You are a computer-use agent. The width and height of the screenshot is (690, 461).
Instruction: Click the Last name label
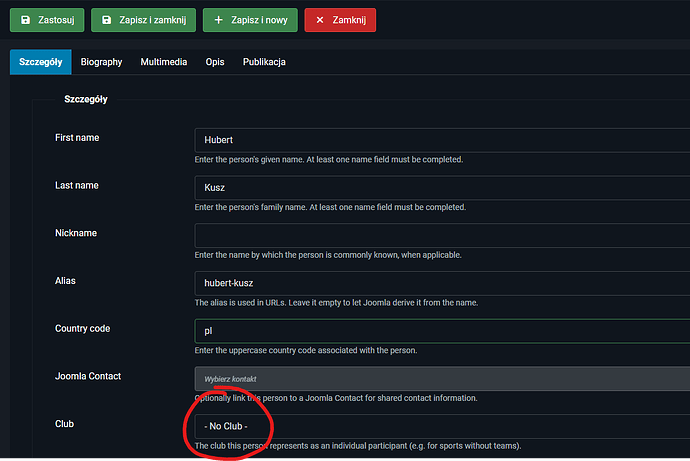[77, 186]
